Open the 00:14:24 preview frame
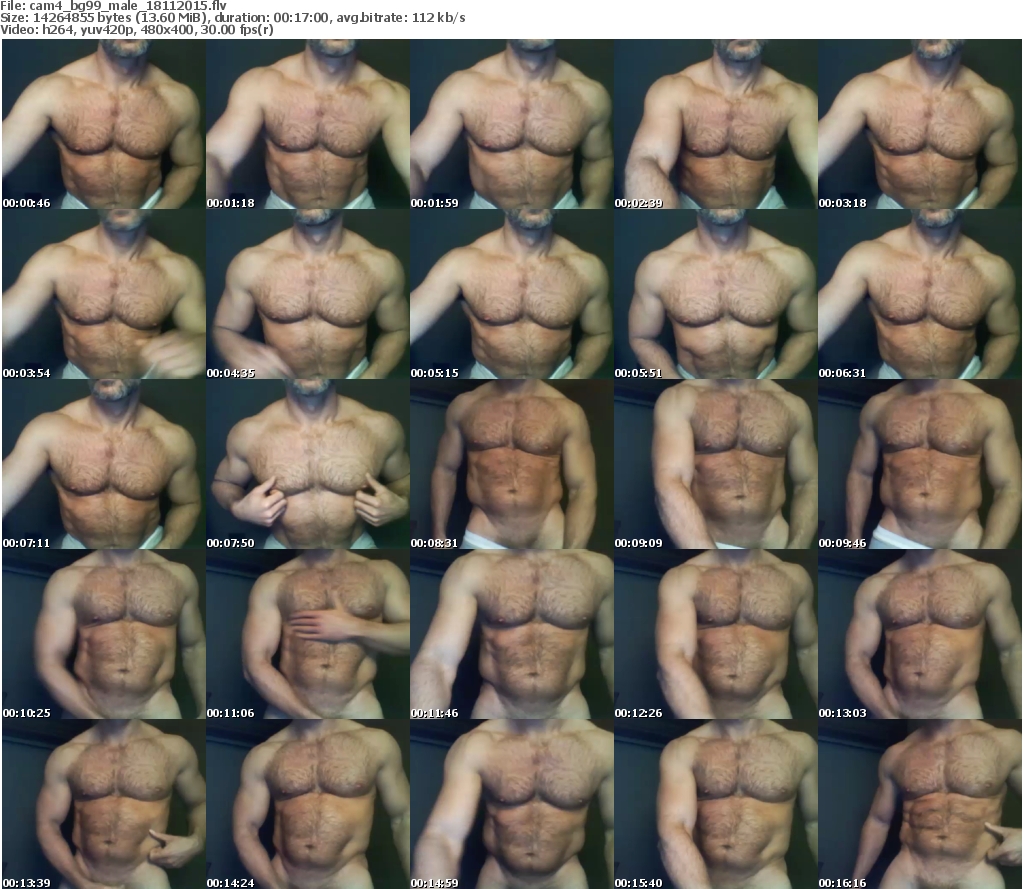 (x=308, y=804)
